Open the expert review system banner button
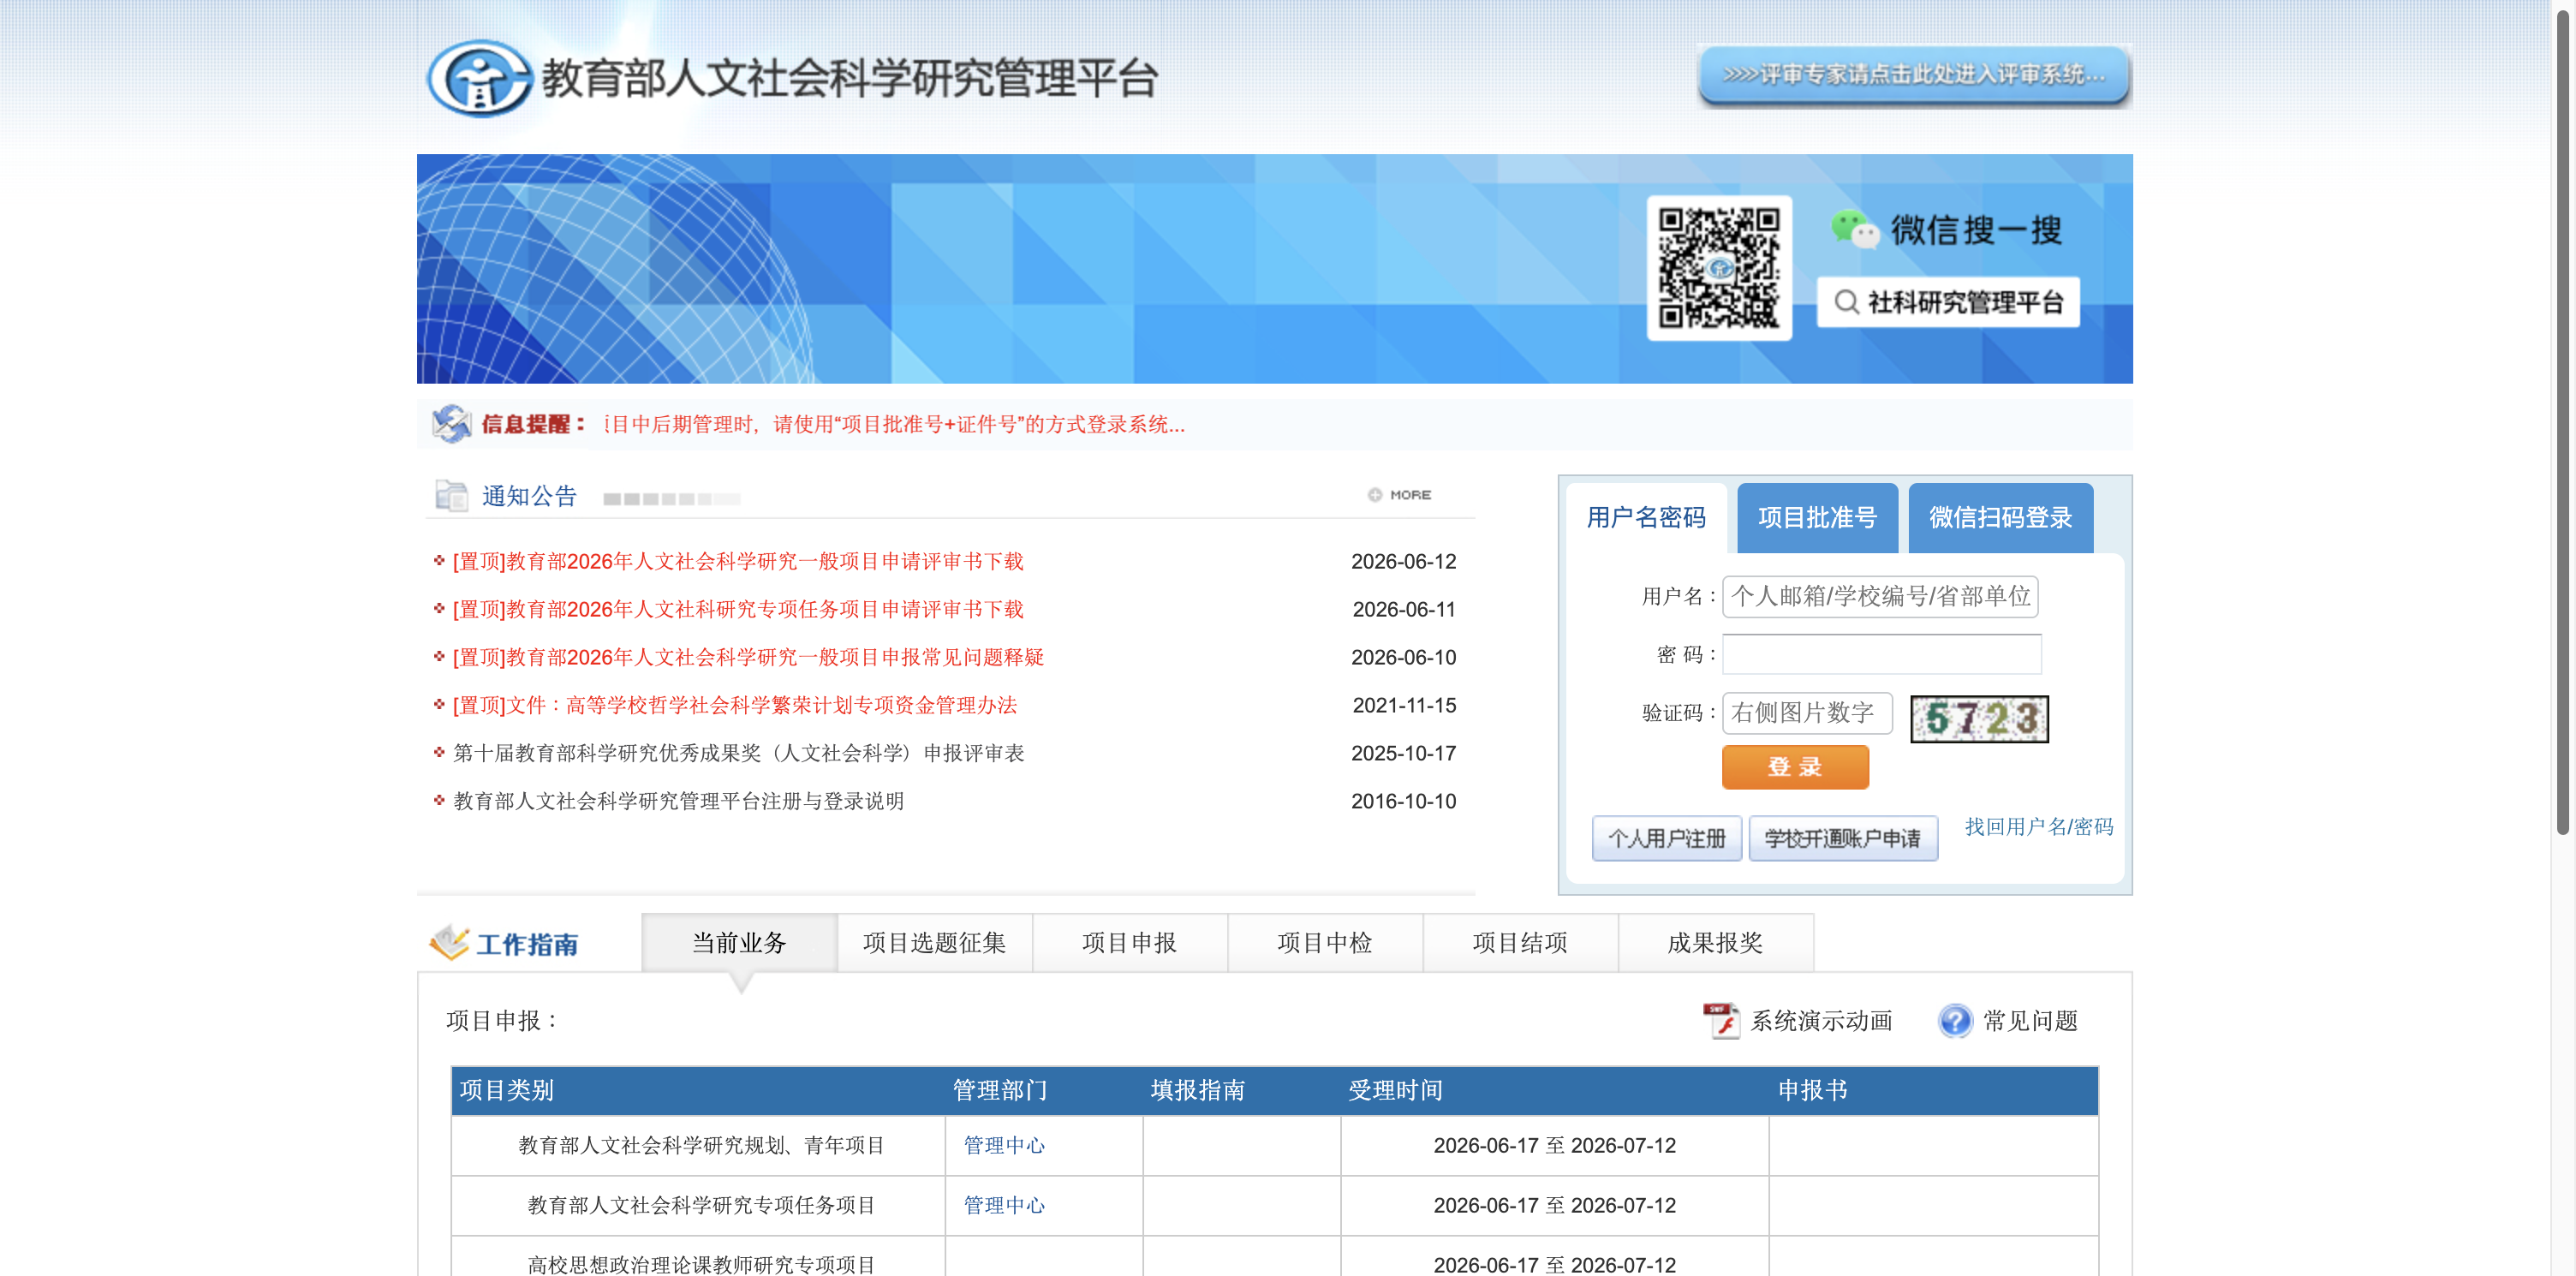The image size is (2576, 1276). [1914, 75]
